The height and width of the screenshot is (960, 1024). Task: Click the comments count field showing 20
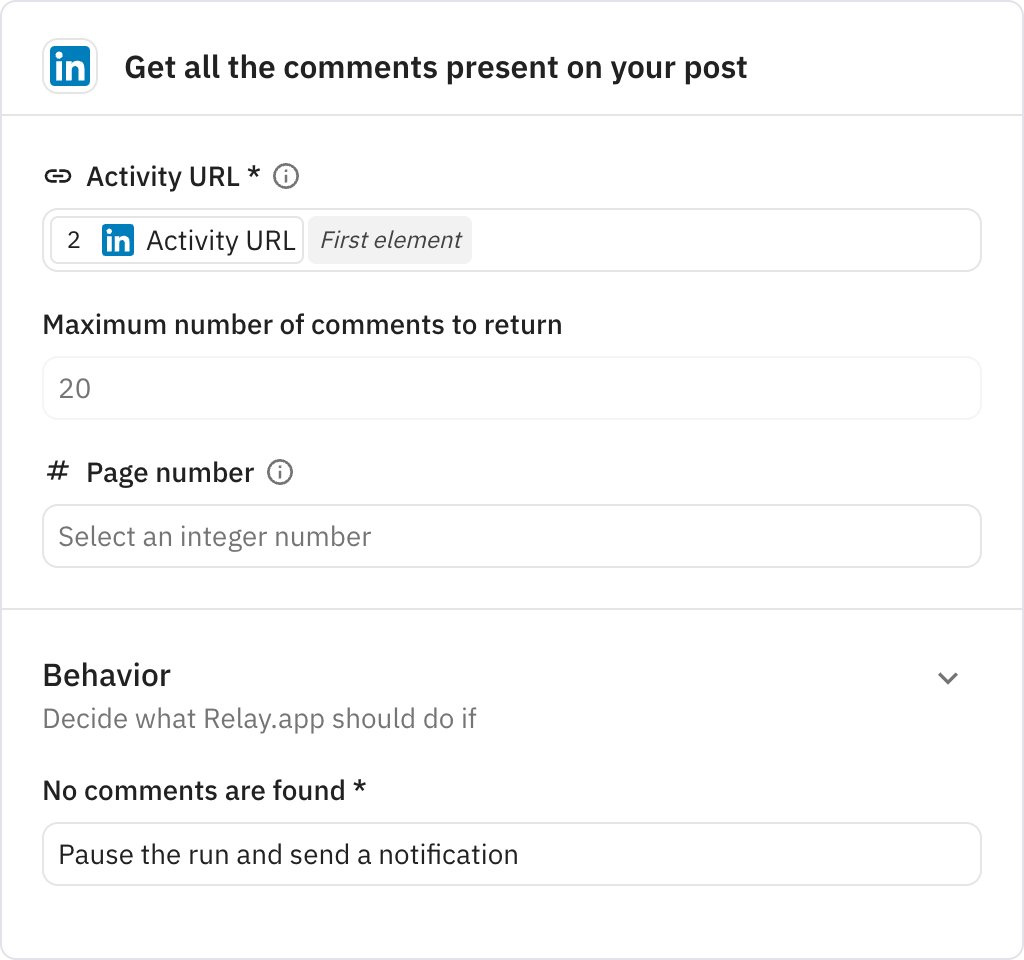(x=512, y=388)
